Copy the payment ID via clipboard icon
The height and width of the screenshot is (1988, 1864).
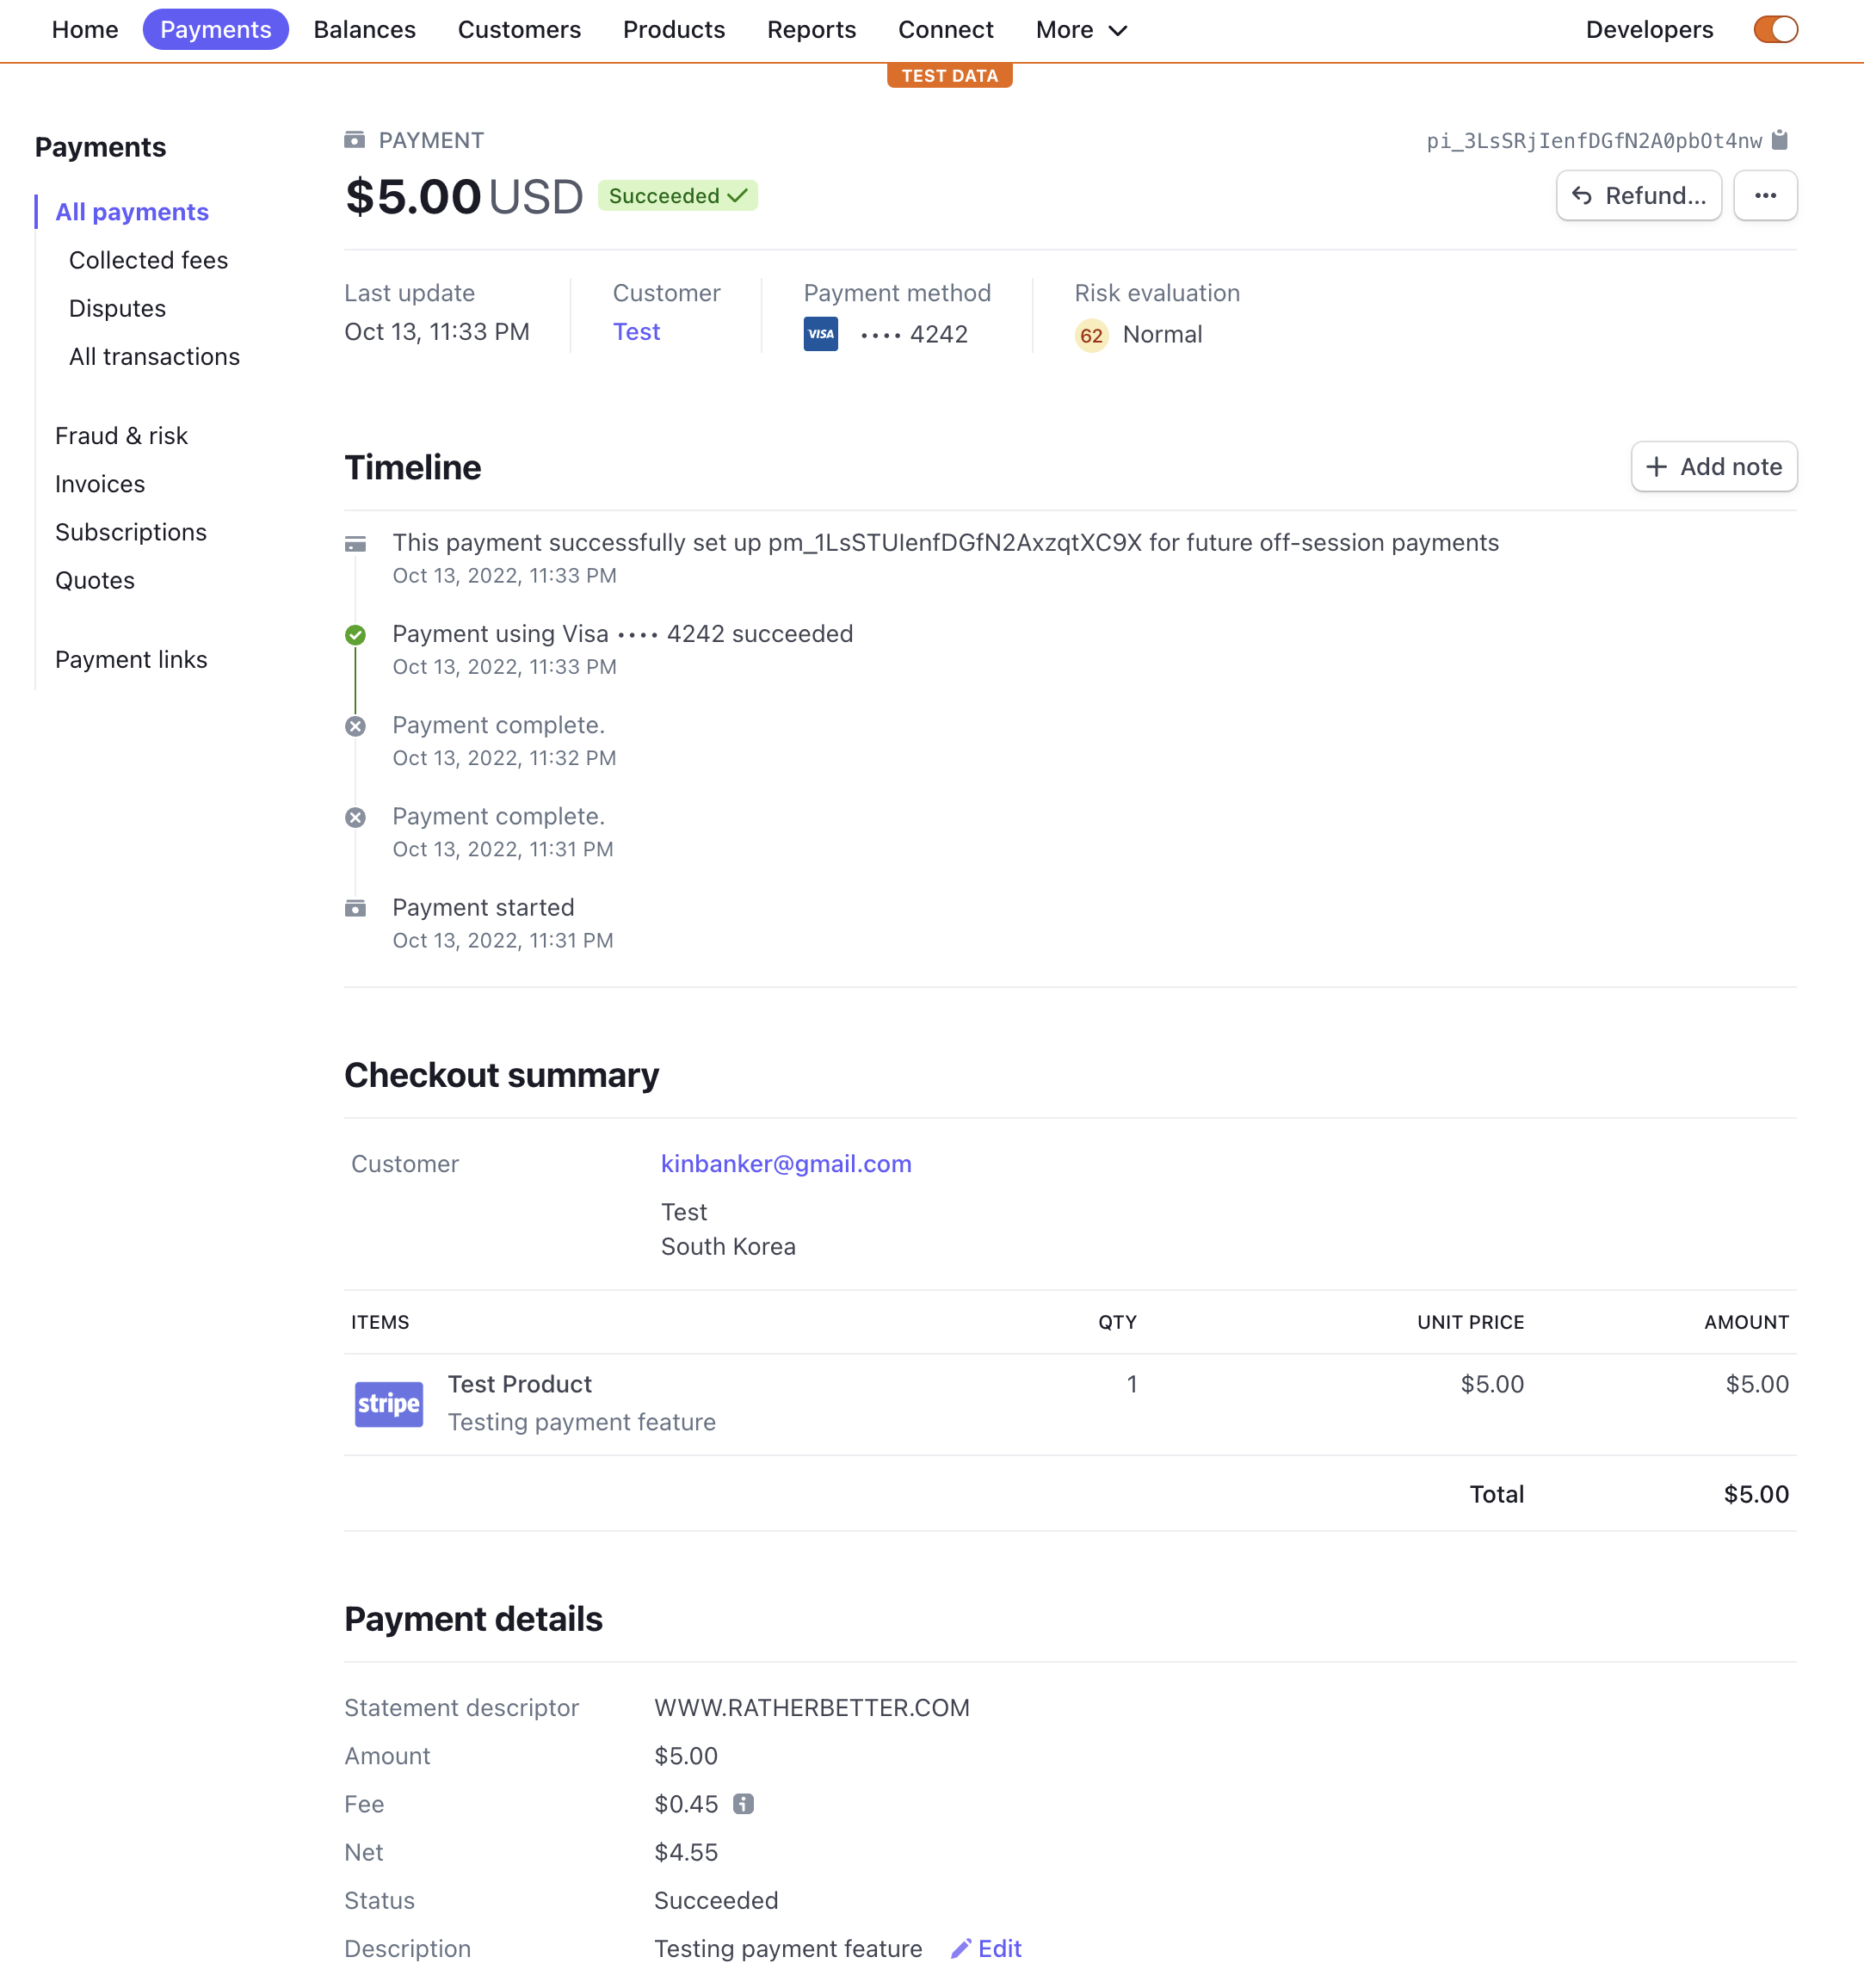tap(1779, 140)
